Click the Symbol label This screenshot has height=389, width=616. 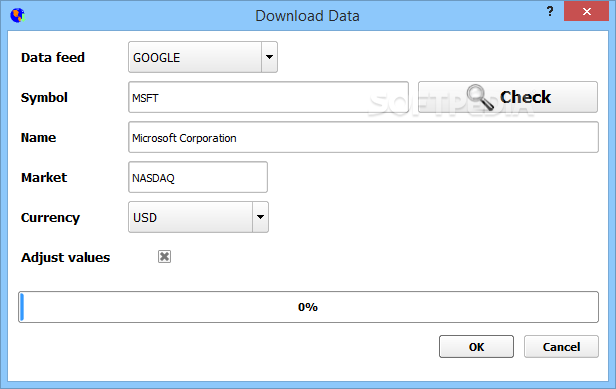point(44,98)
